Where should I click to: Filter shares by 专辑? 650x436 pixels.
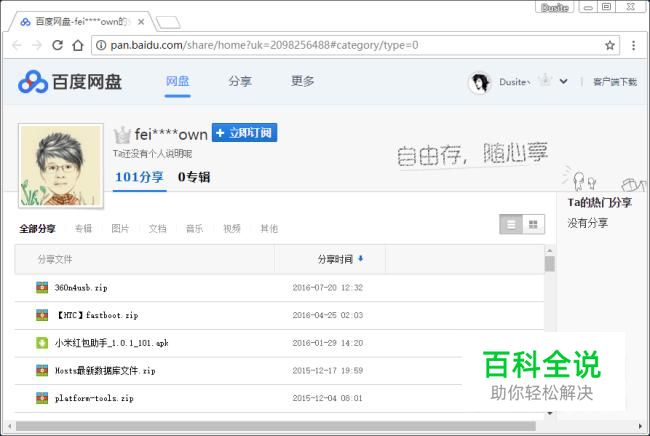pyautogui.click(x=83, y=229)
